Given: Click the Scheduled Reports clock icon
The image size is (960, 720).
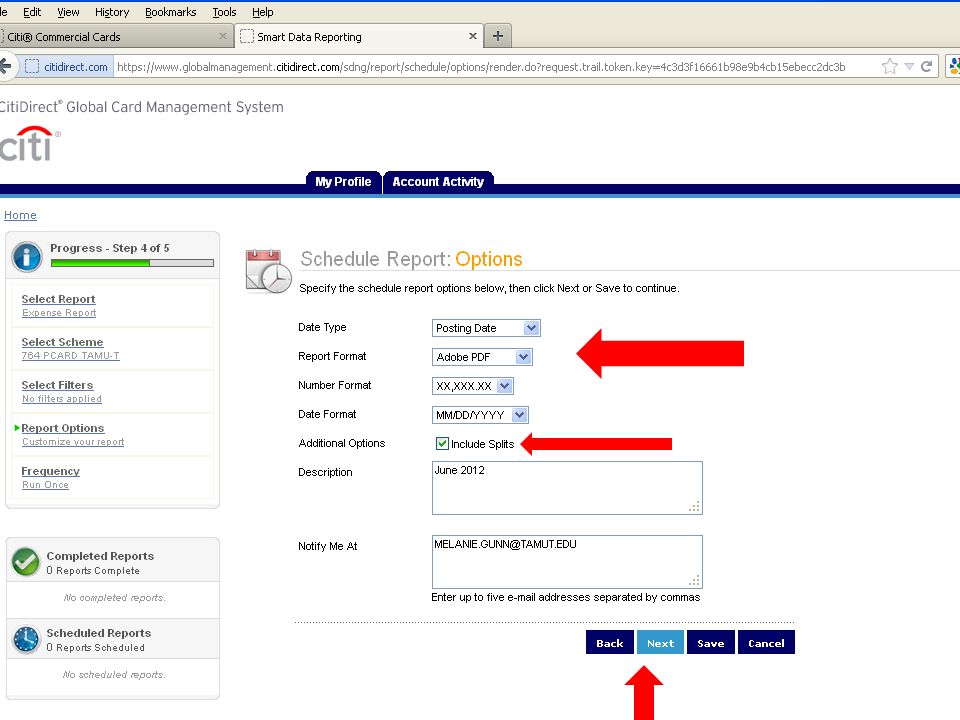Looking at the screenshot, I should pos(26,639).
